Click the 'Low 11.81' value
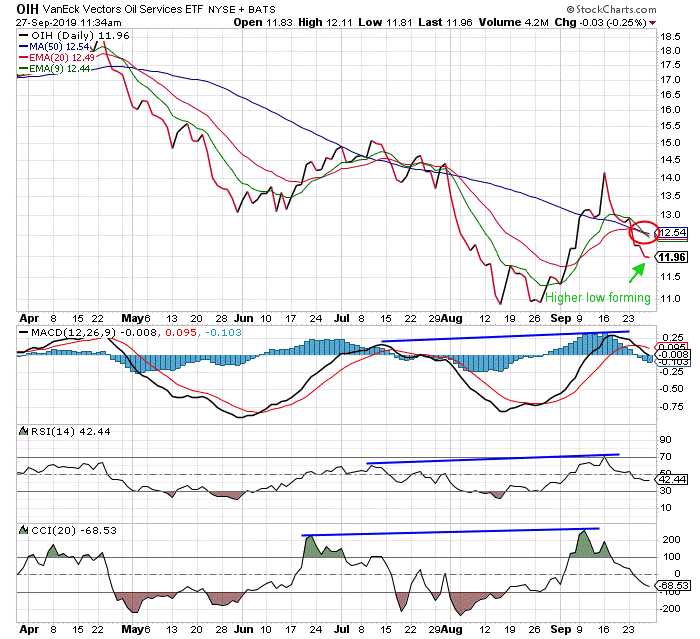 385,22
